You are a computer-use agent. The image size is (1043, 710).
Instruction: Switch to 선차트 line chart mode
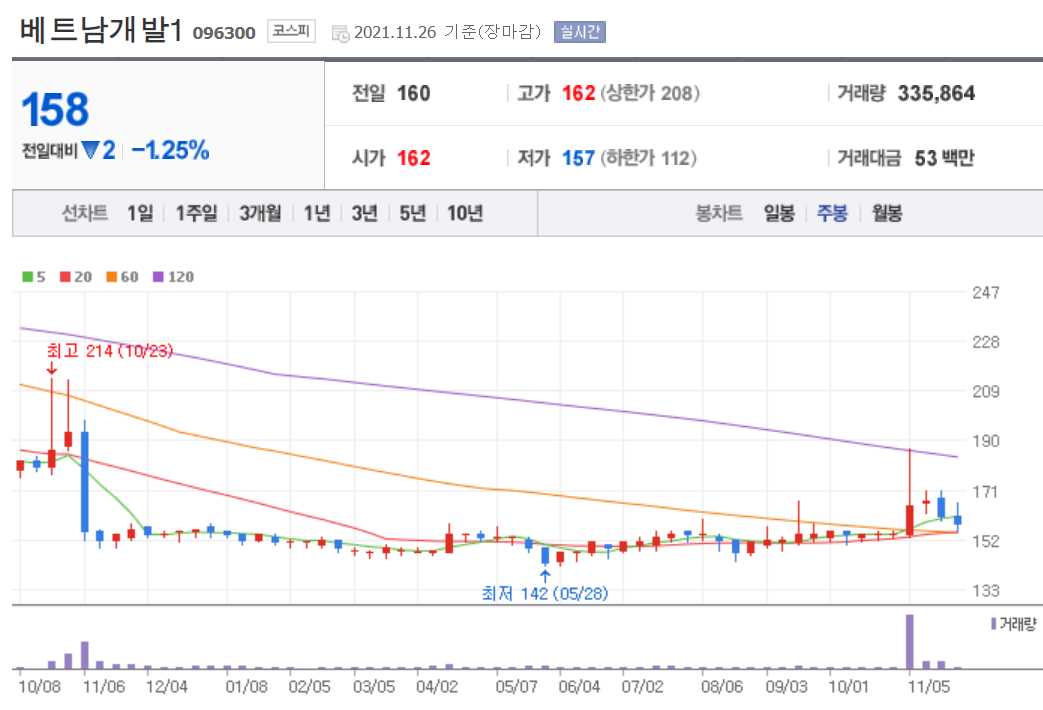pos(85,213)
